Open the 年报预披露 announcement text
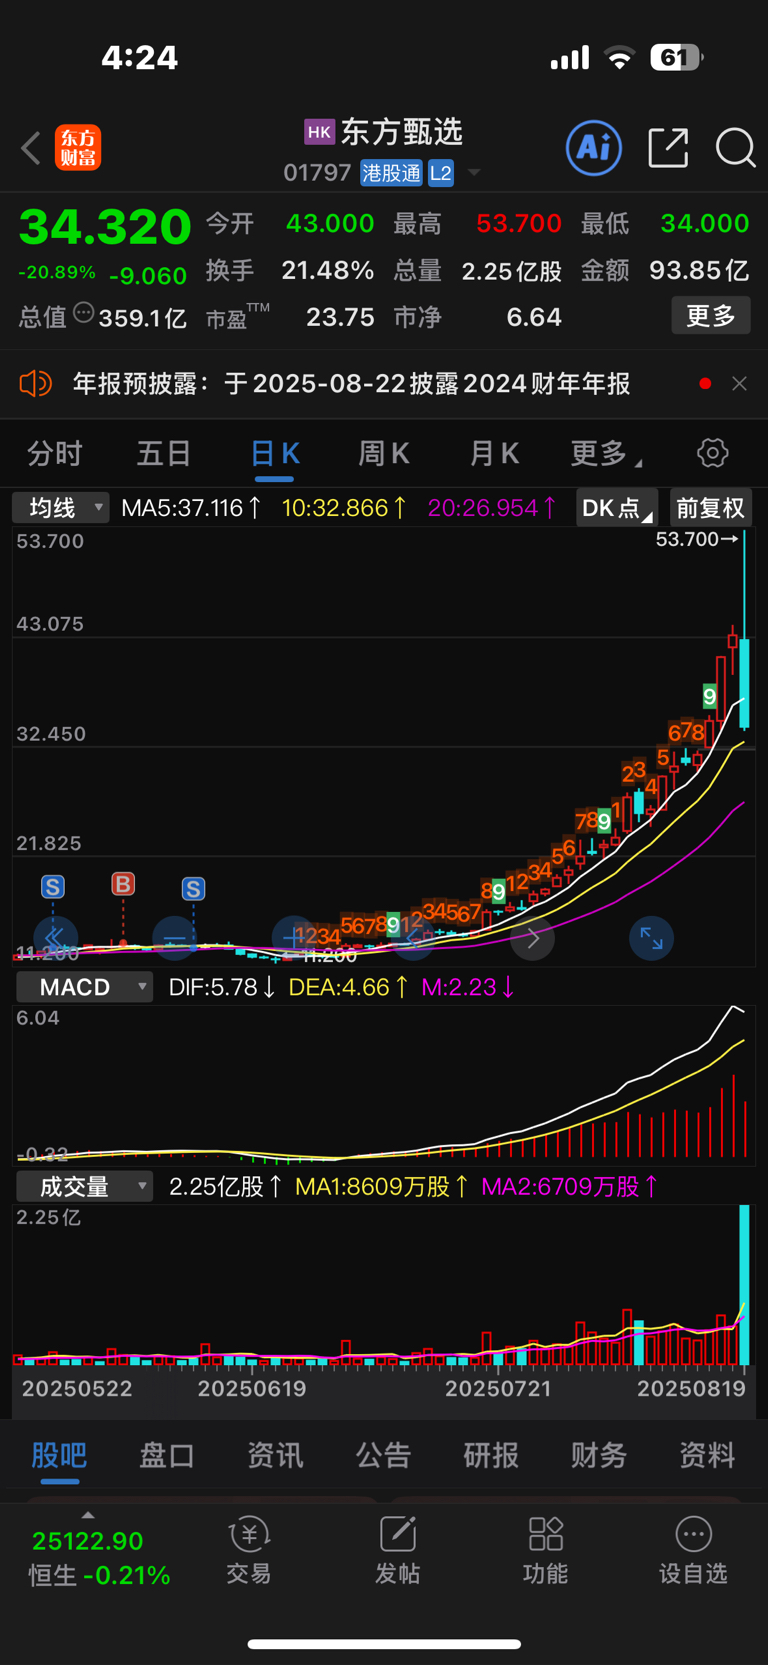 tap(351, 384)
